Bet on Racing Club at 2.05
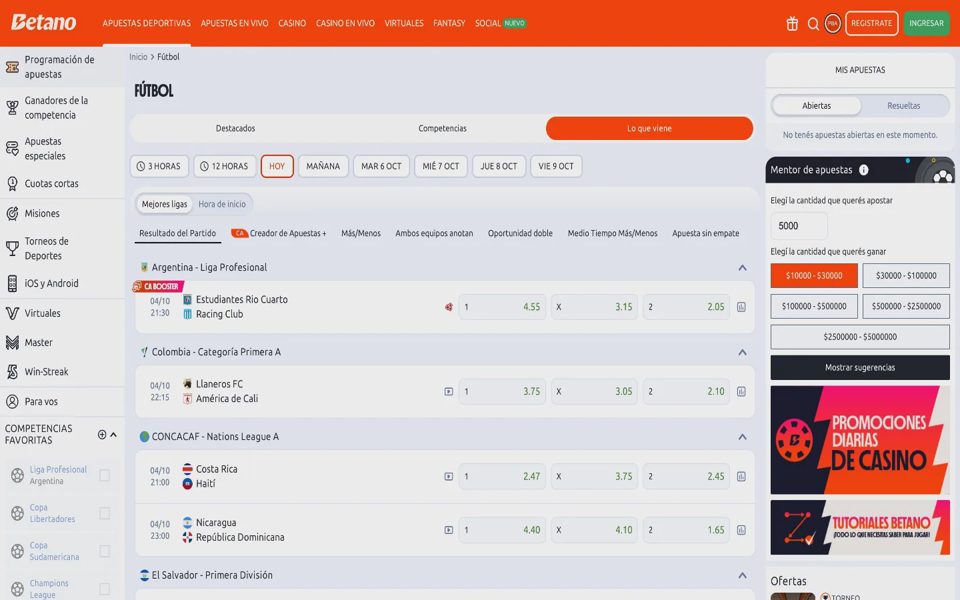The width and height of the screenshot is (960, 600). click(686, 307)
